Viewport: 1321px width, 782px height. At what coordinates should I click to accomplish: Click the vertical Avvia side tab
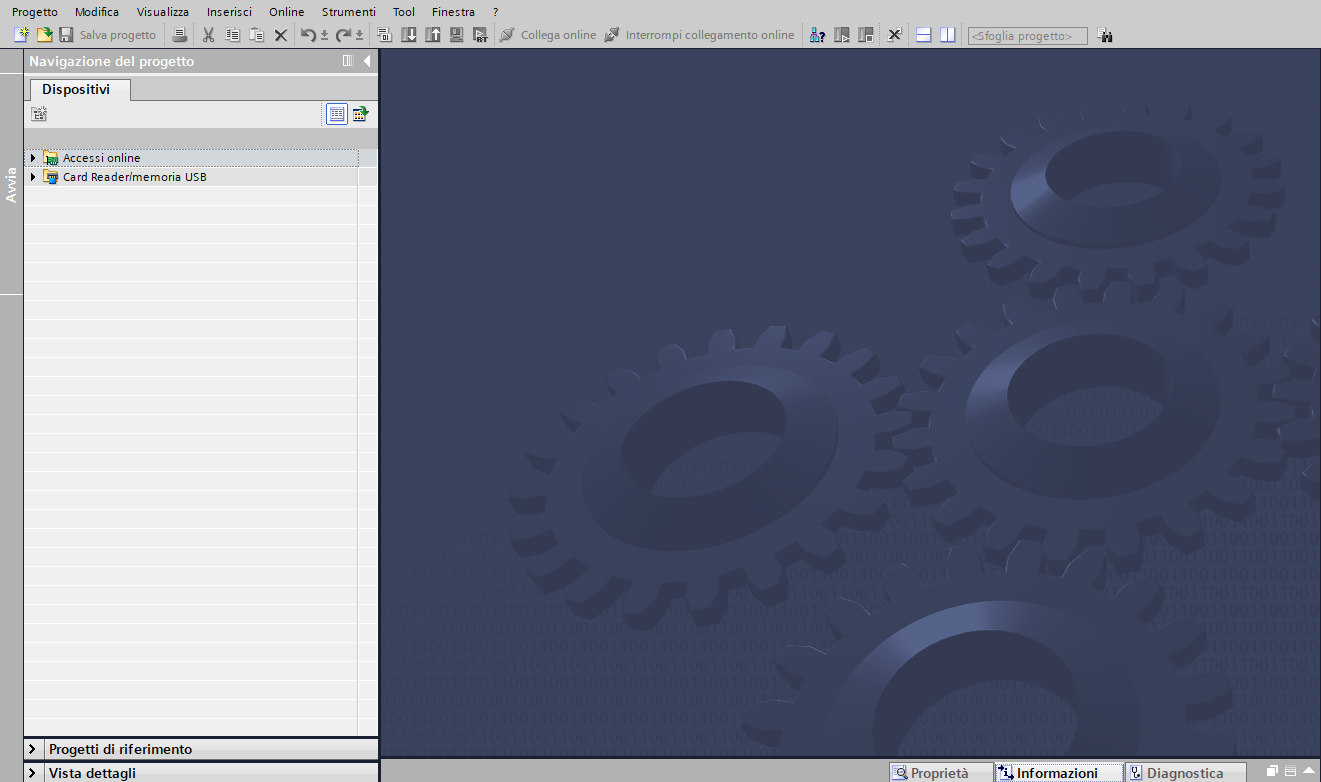[11, 185]
